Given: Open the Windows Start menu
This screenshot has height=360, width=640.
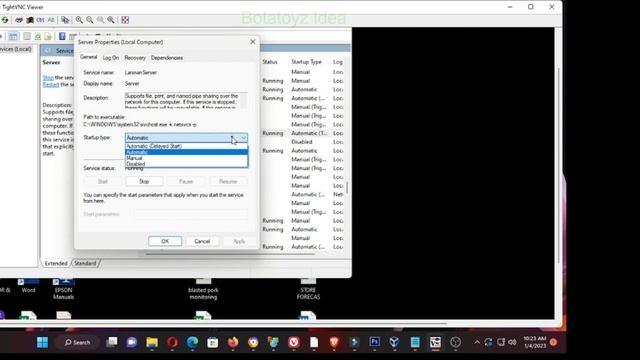Looking at the screenshot, I should (x=42, y=342).
